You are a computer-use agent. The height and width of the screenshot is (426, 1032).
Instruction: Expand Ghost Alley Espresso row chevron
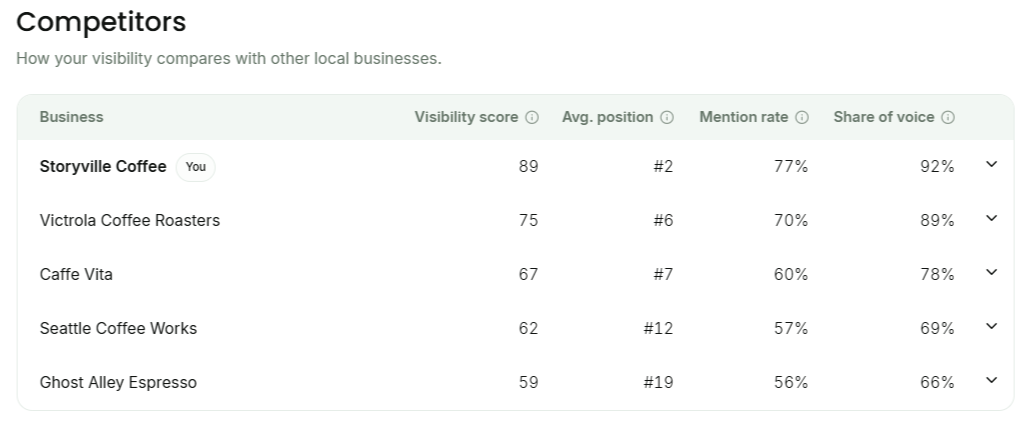(x=991, y=381)
